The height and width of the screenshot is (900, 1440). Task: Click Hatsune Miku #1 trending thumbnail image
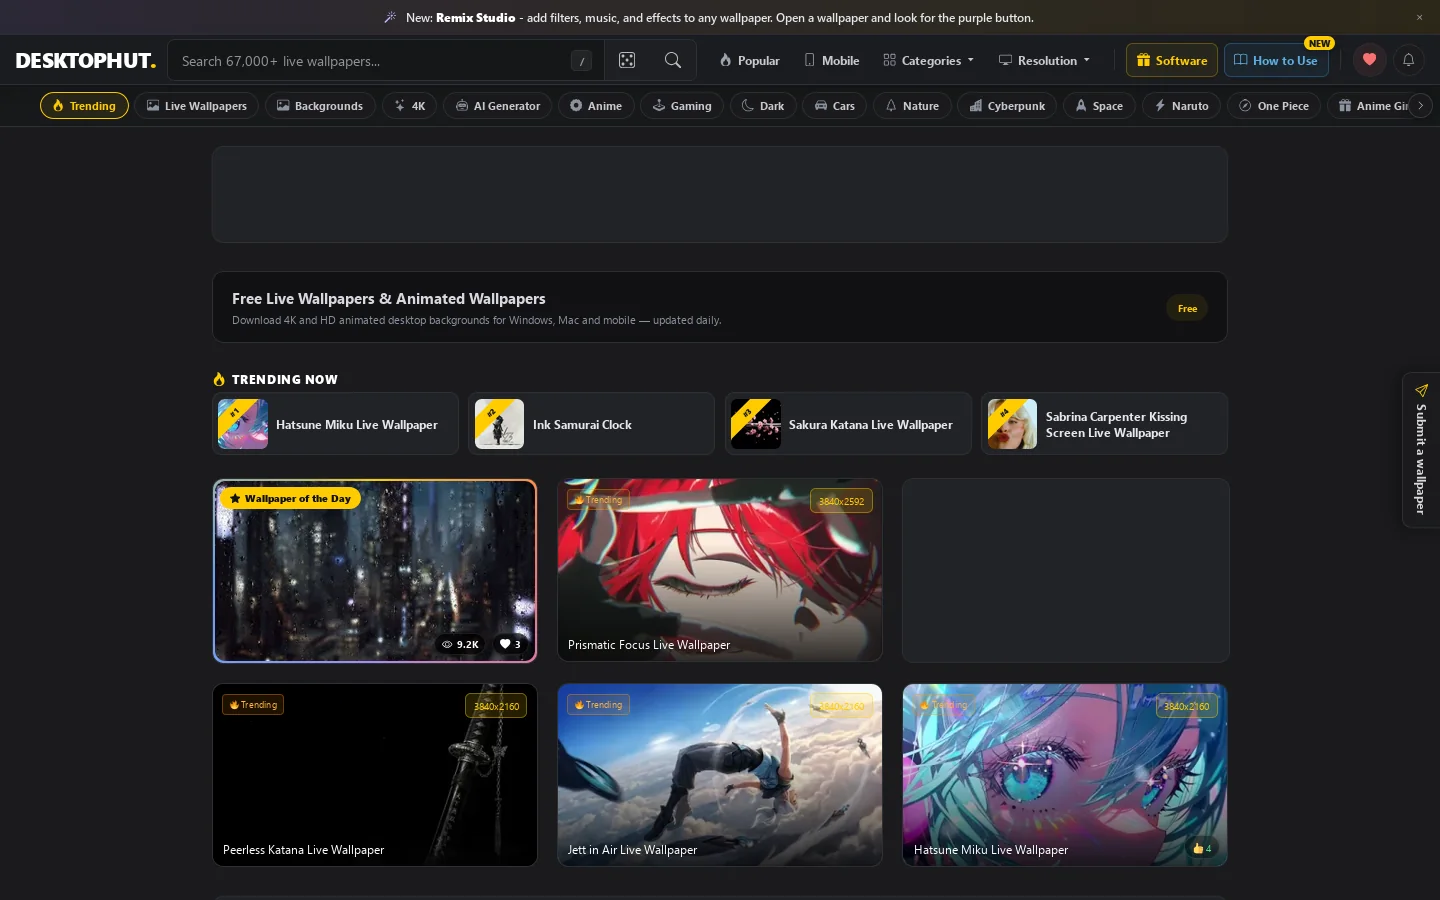[x=243, y=424]
